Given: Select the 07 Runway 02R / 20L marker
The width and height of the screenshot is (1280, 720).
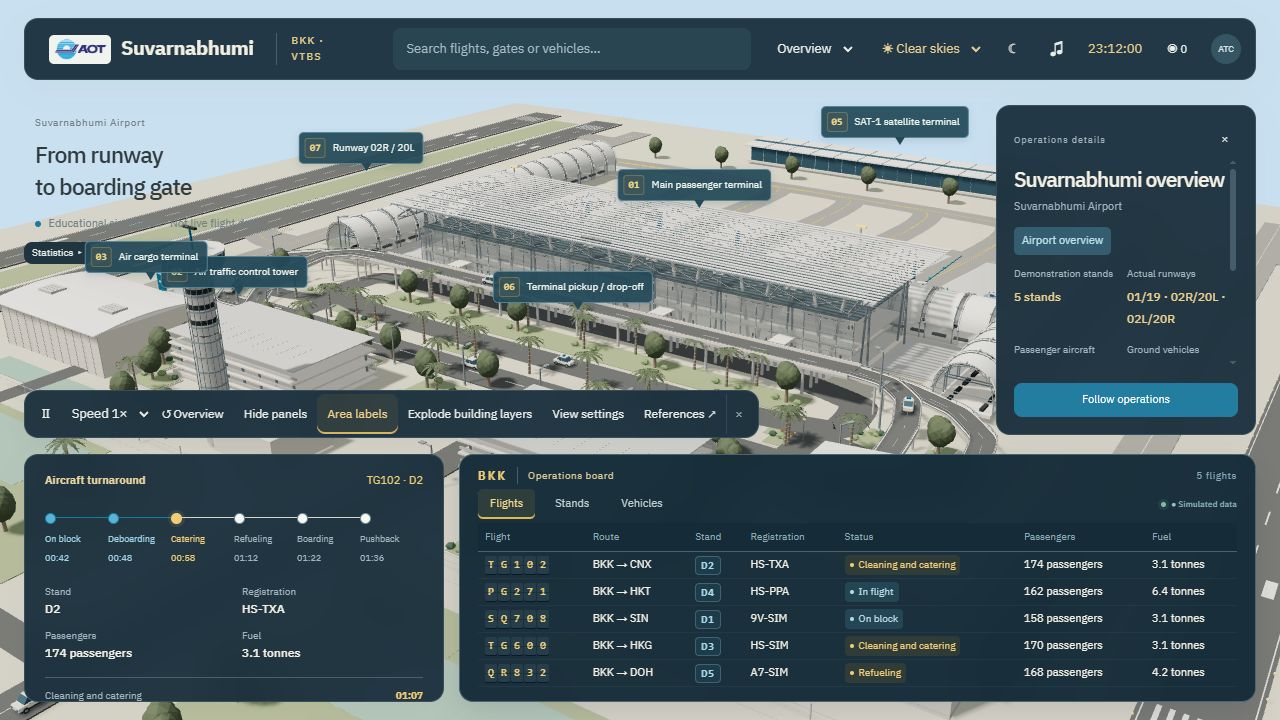Looking at the screenshot, I should 360,148.
